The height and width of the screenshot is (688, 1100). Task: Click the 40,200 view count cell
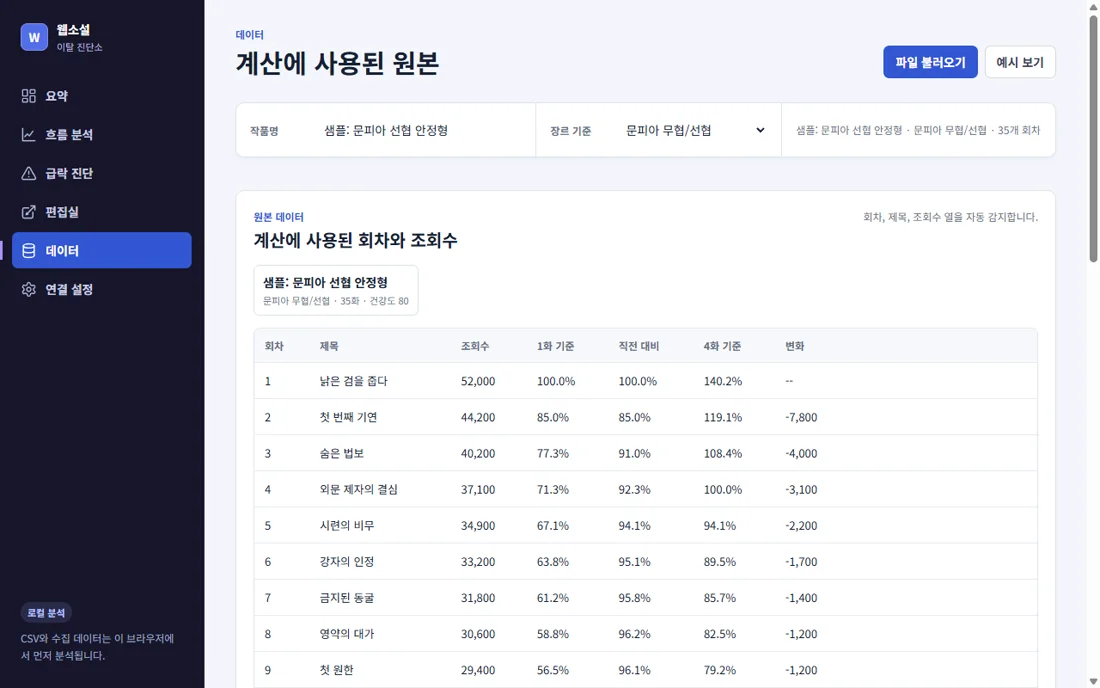[478, 453]
